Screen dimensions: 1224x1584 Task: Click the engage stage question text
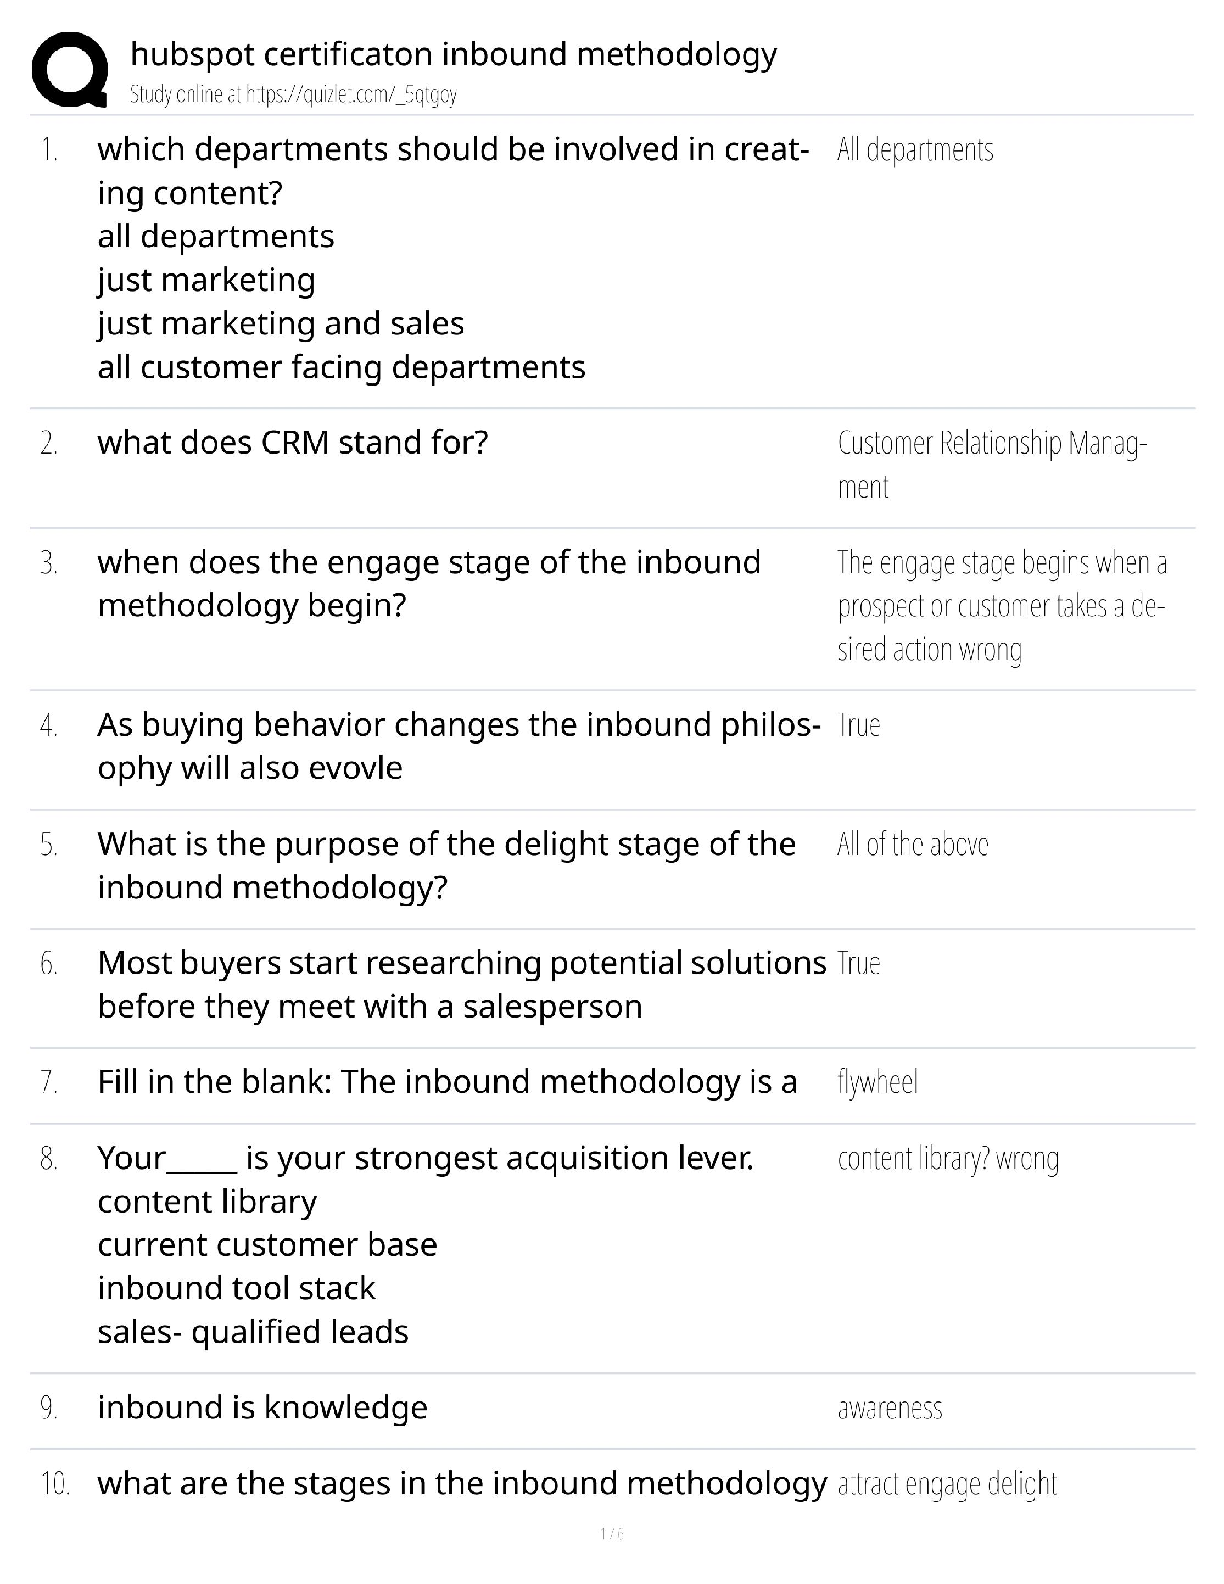click(428, 584)
